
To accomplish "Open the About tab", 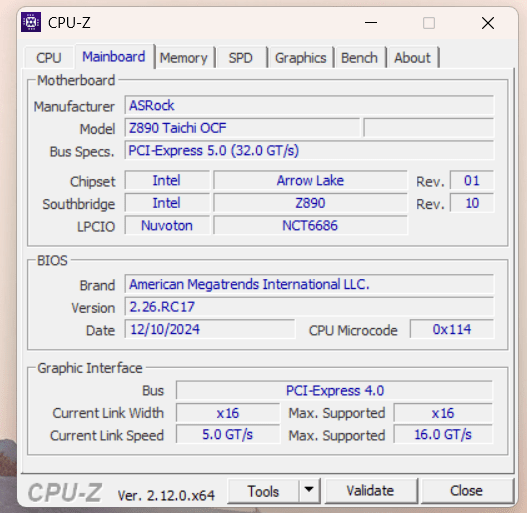I will point(412,58).
